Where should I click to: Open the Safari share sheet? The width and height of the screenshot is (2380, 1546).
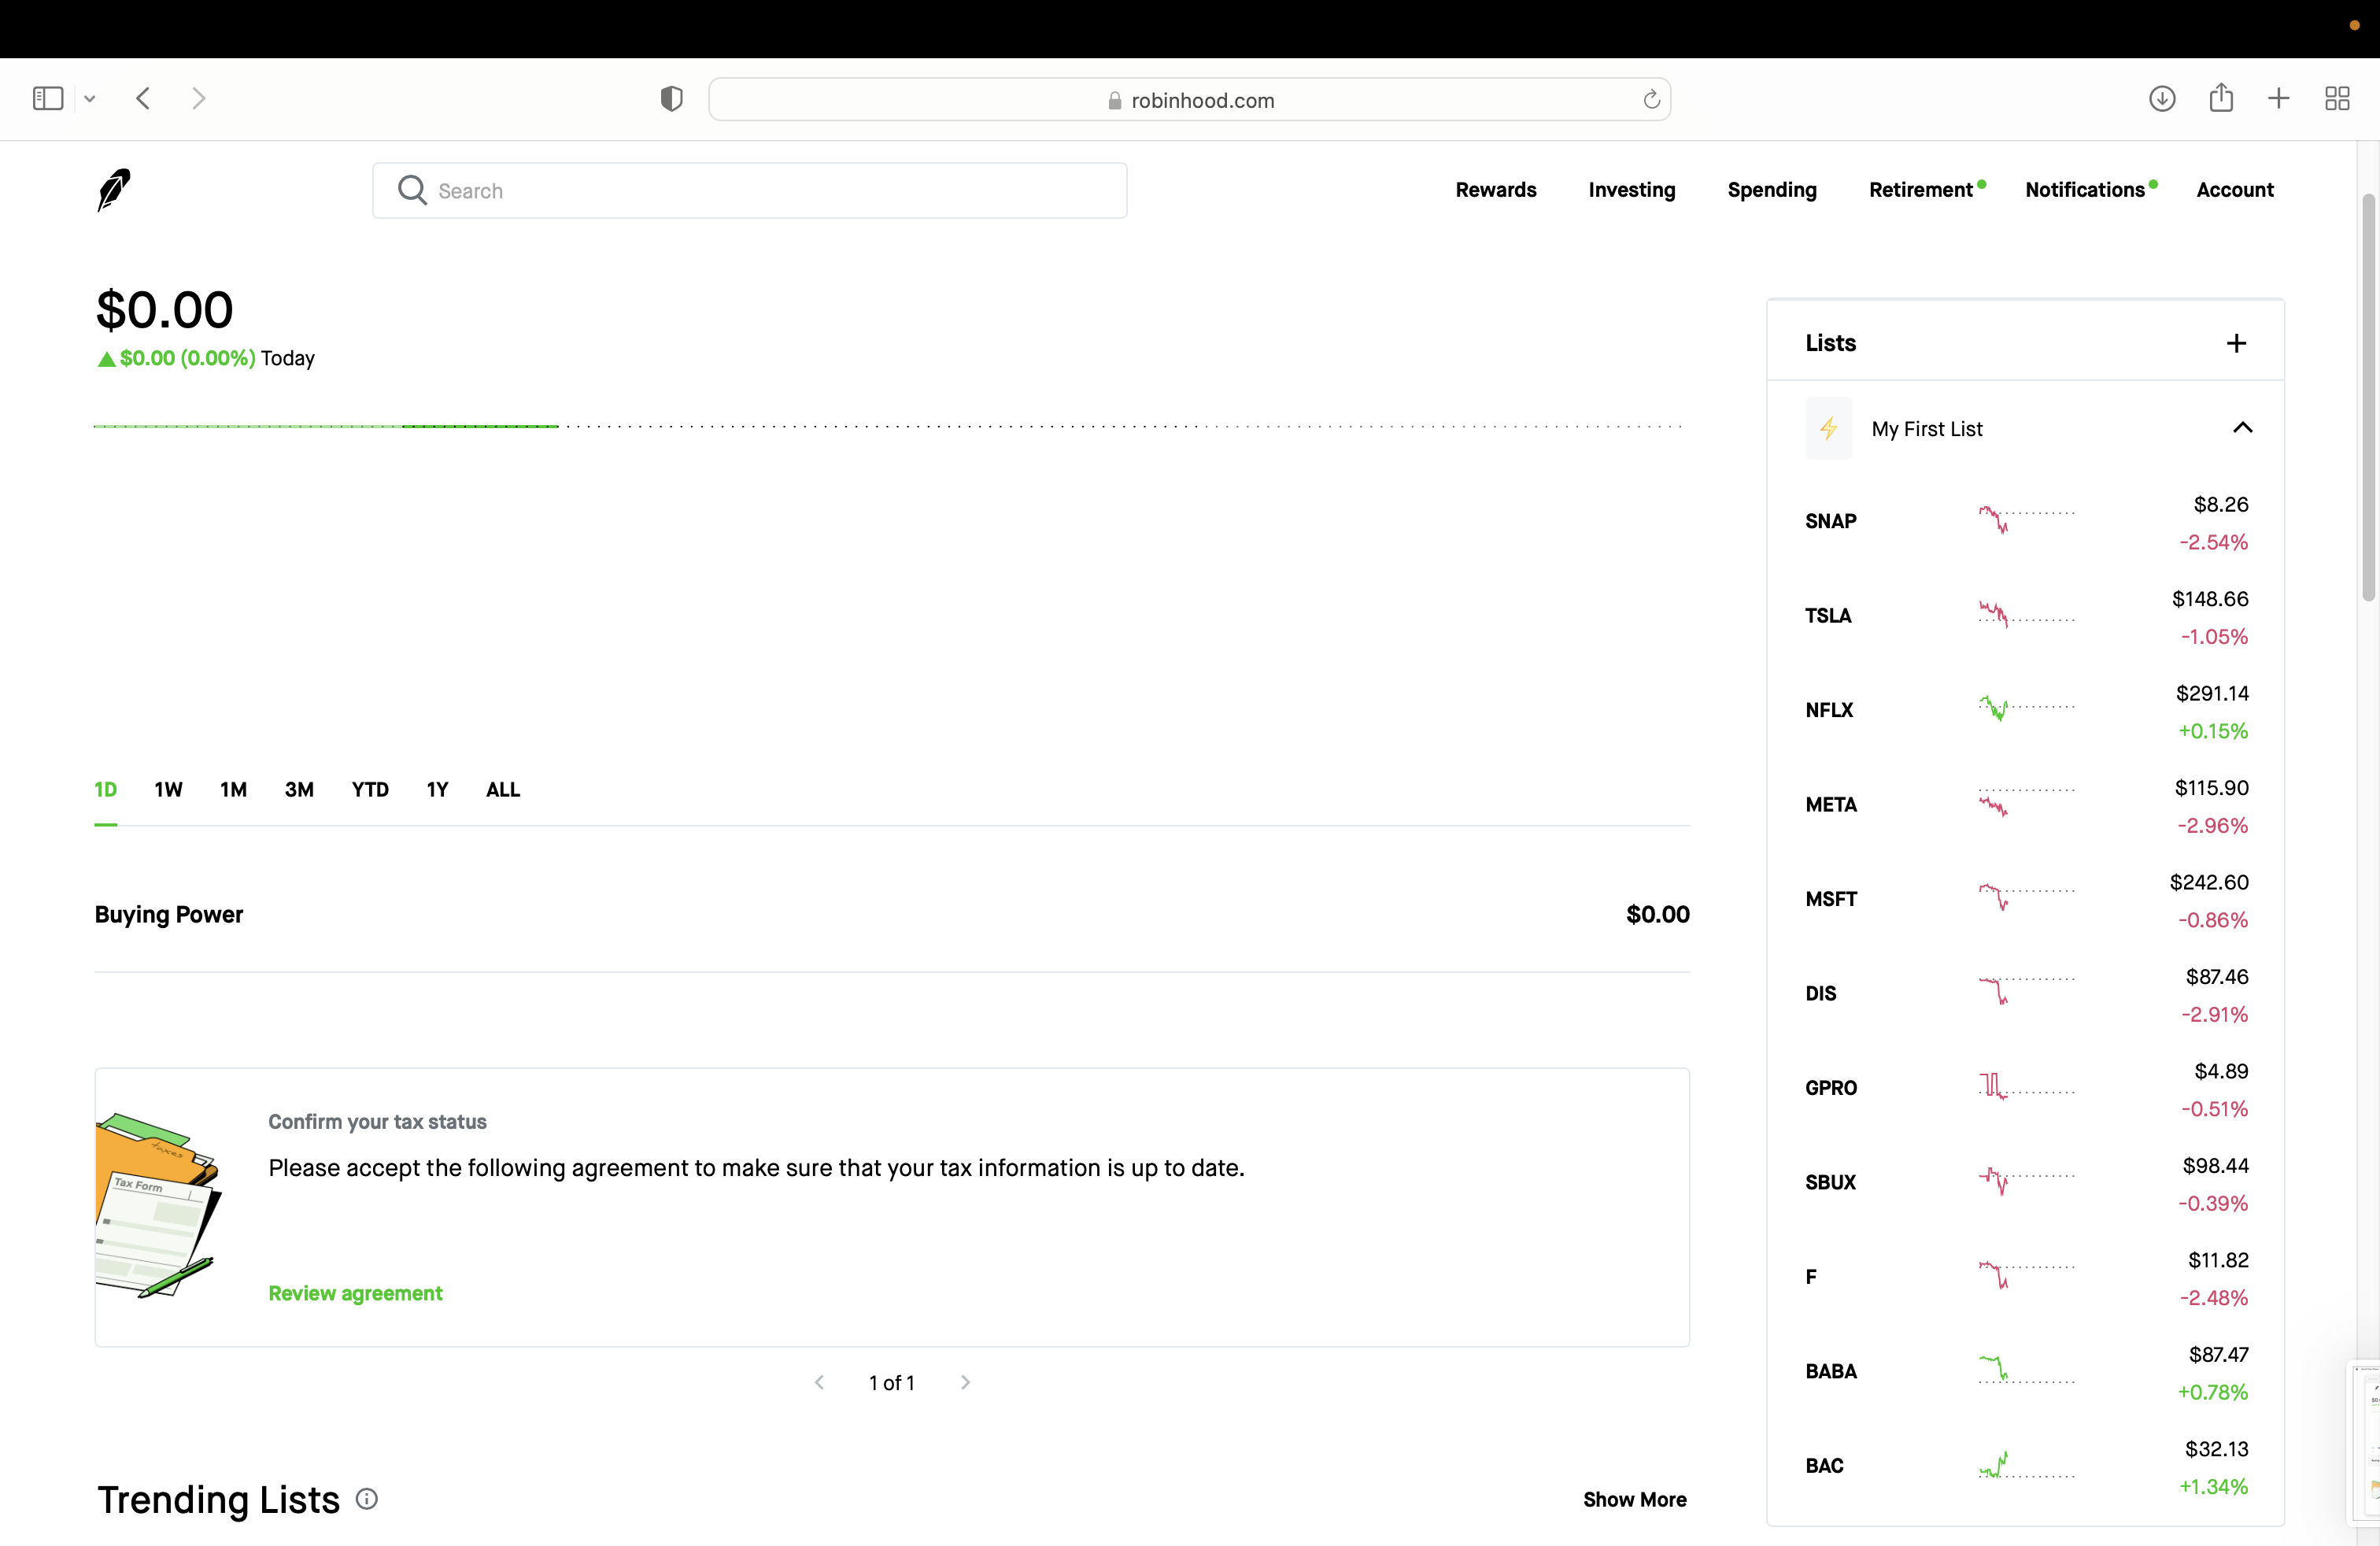[x=2221, y=98]
